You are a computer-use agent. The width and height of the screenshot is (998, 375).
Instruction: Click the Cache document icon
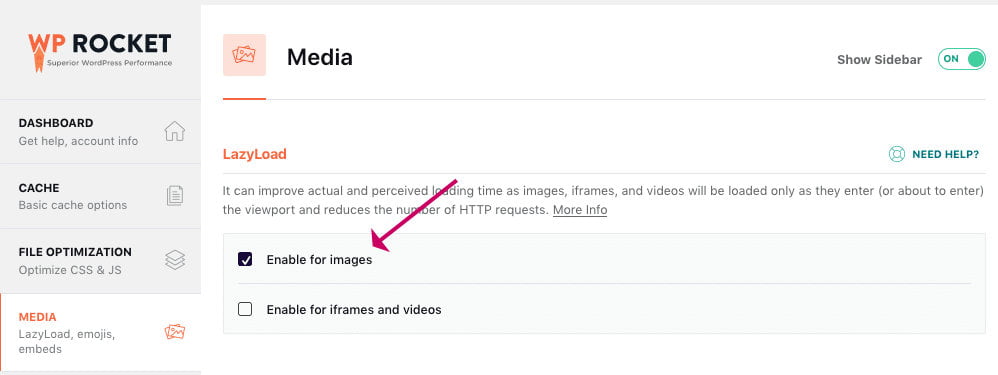coord(174,195)
